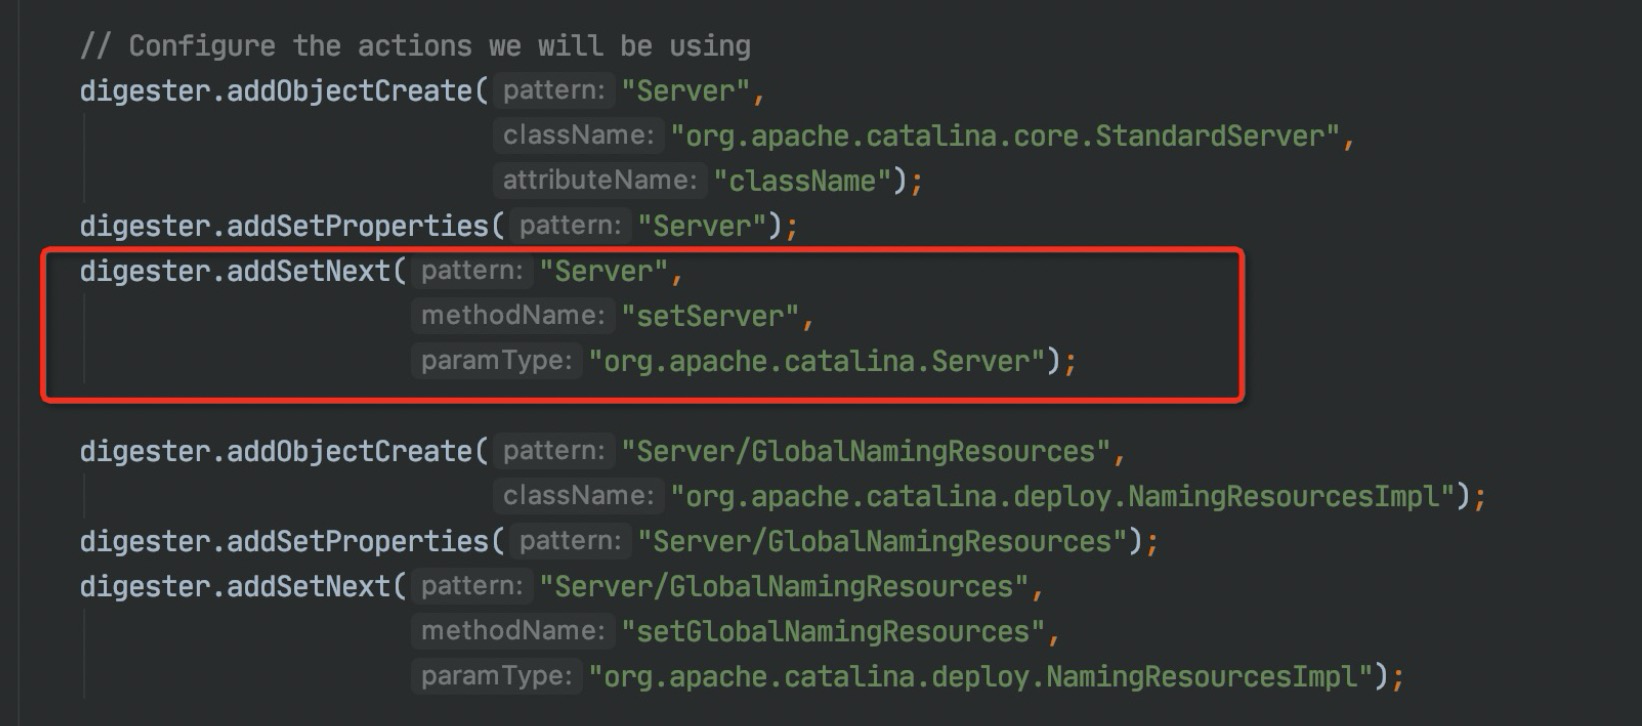Click the first digester.addObjectCreate call

284,91
